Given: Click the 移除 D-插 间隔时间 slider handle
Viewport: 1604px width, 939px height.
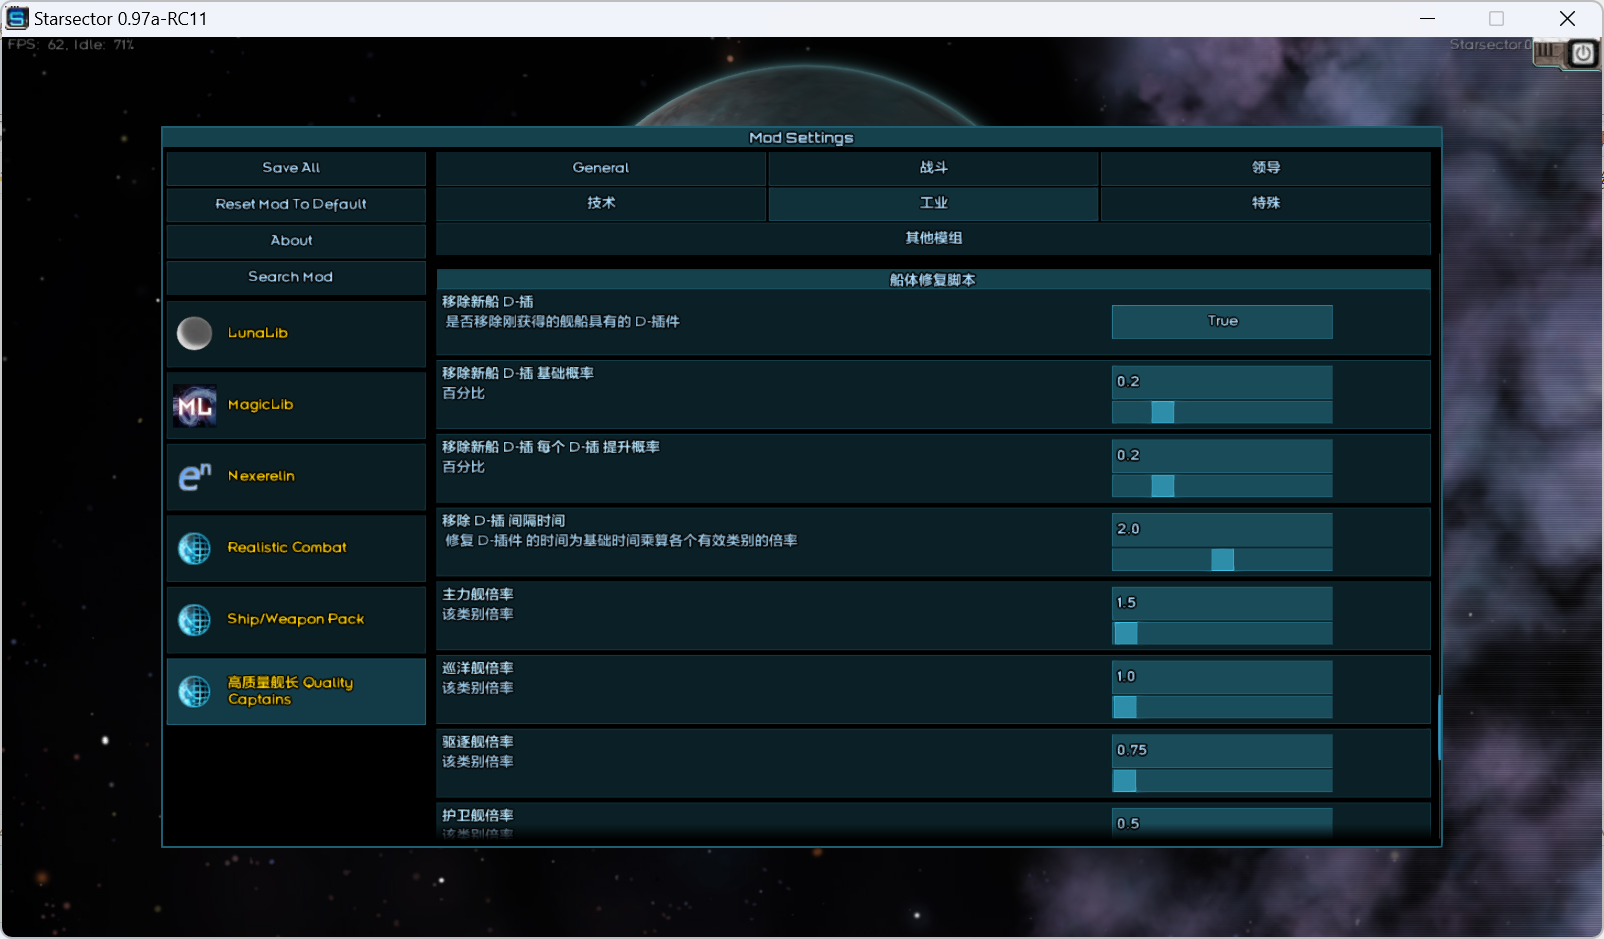Looking at the screenshot, I should pyautogui.click(x=1222, y=560).
